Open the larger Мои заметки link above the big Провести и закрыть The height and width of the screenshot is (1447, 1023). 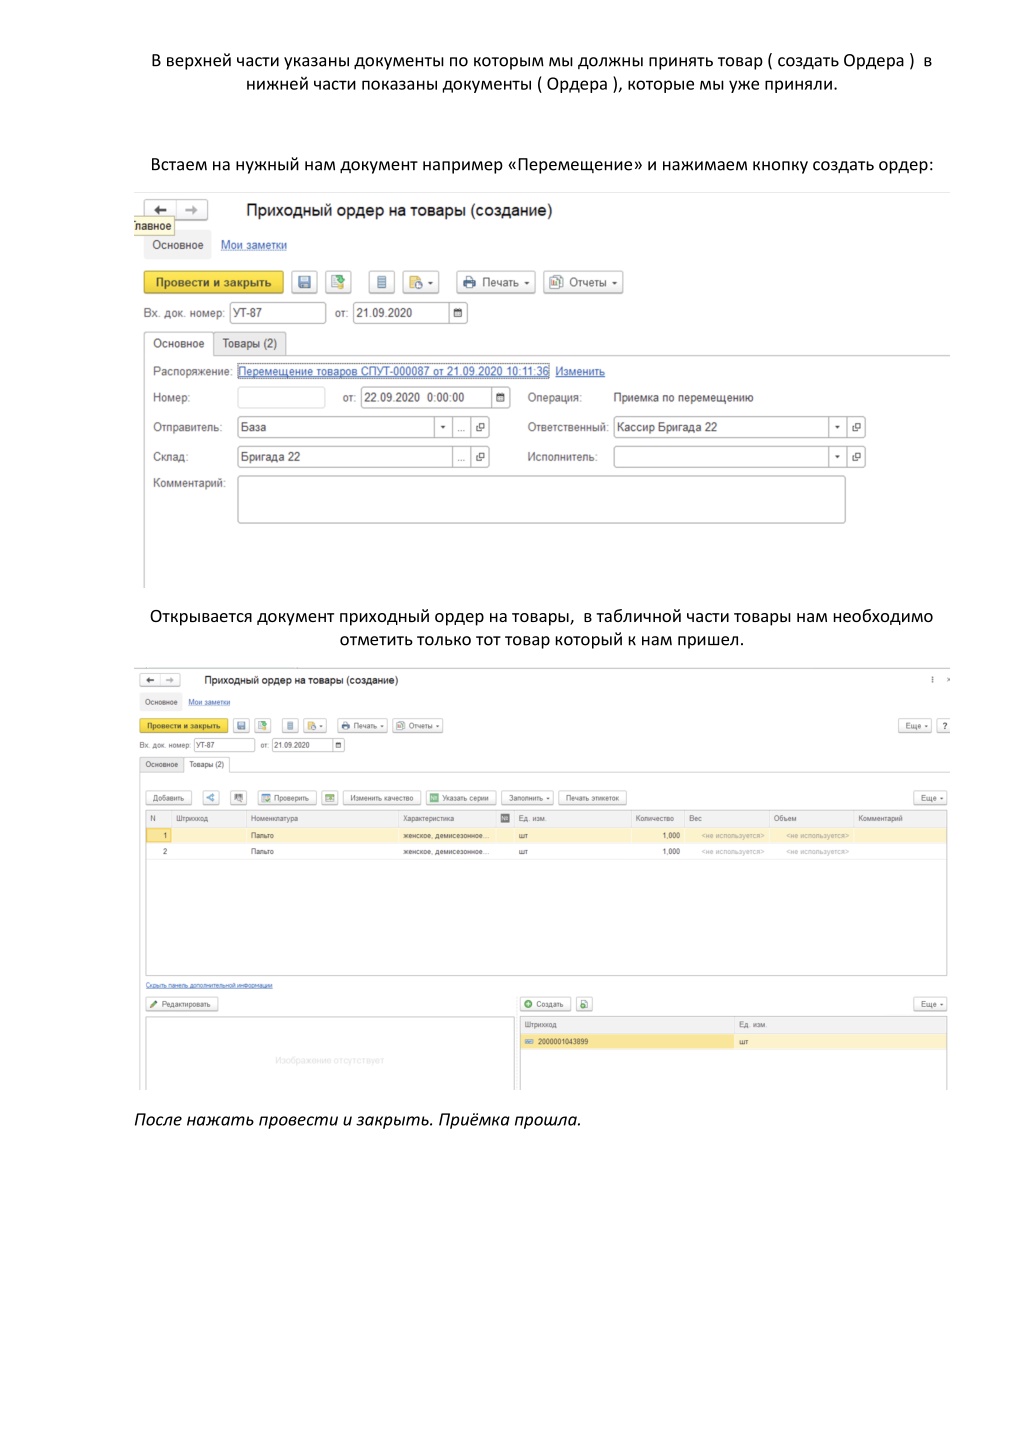tap(254, 245)
